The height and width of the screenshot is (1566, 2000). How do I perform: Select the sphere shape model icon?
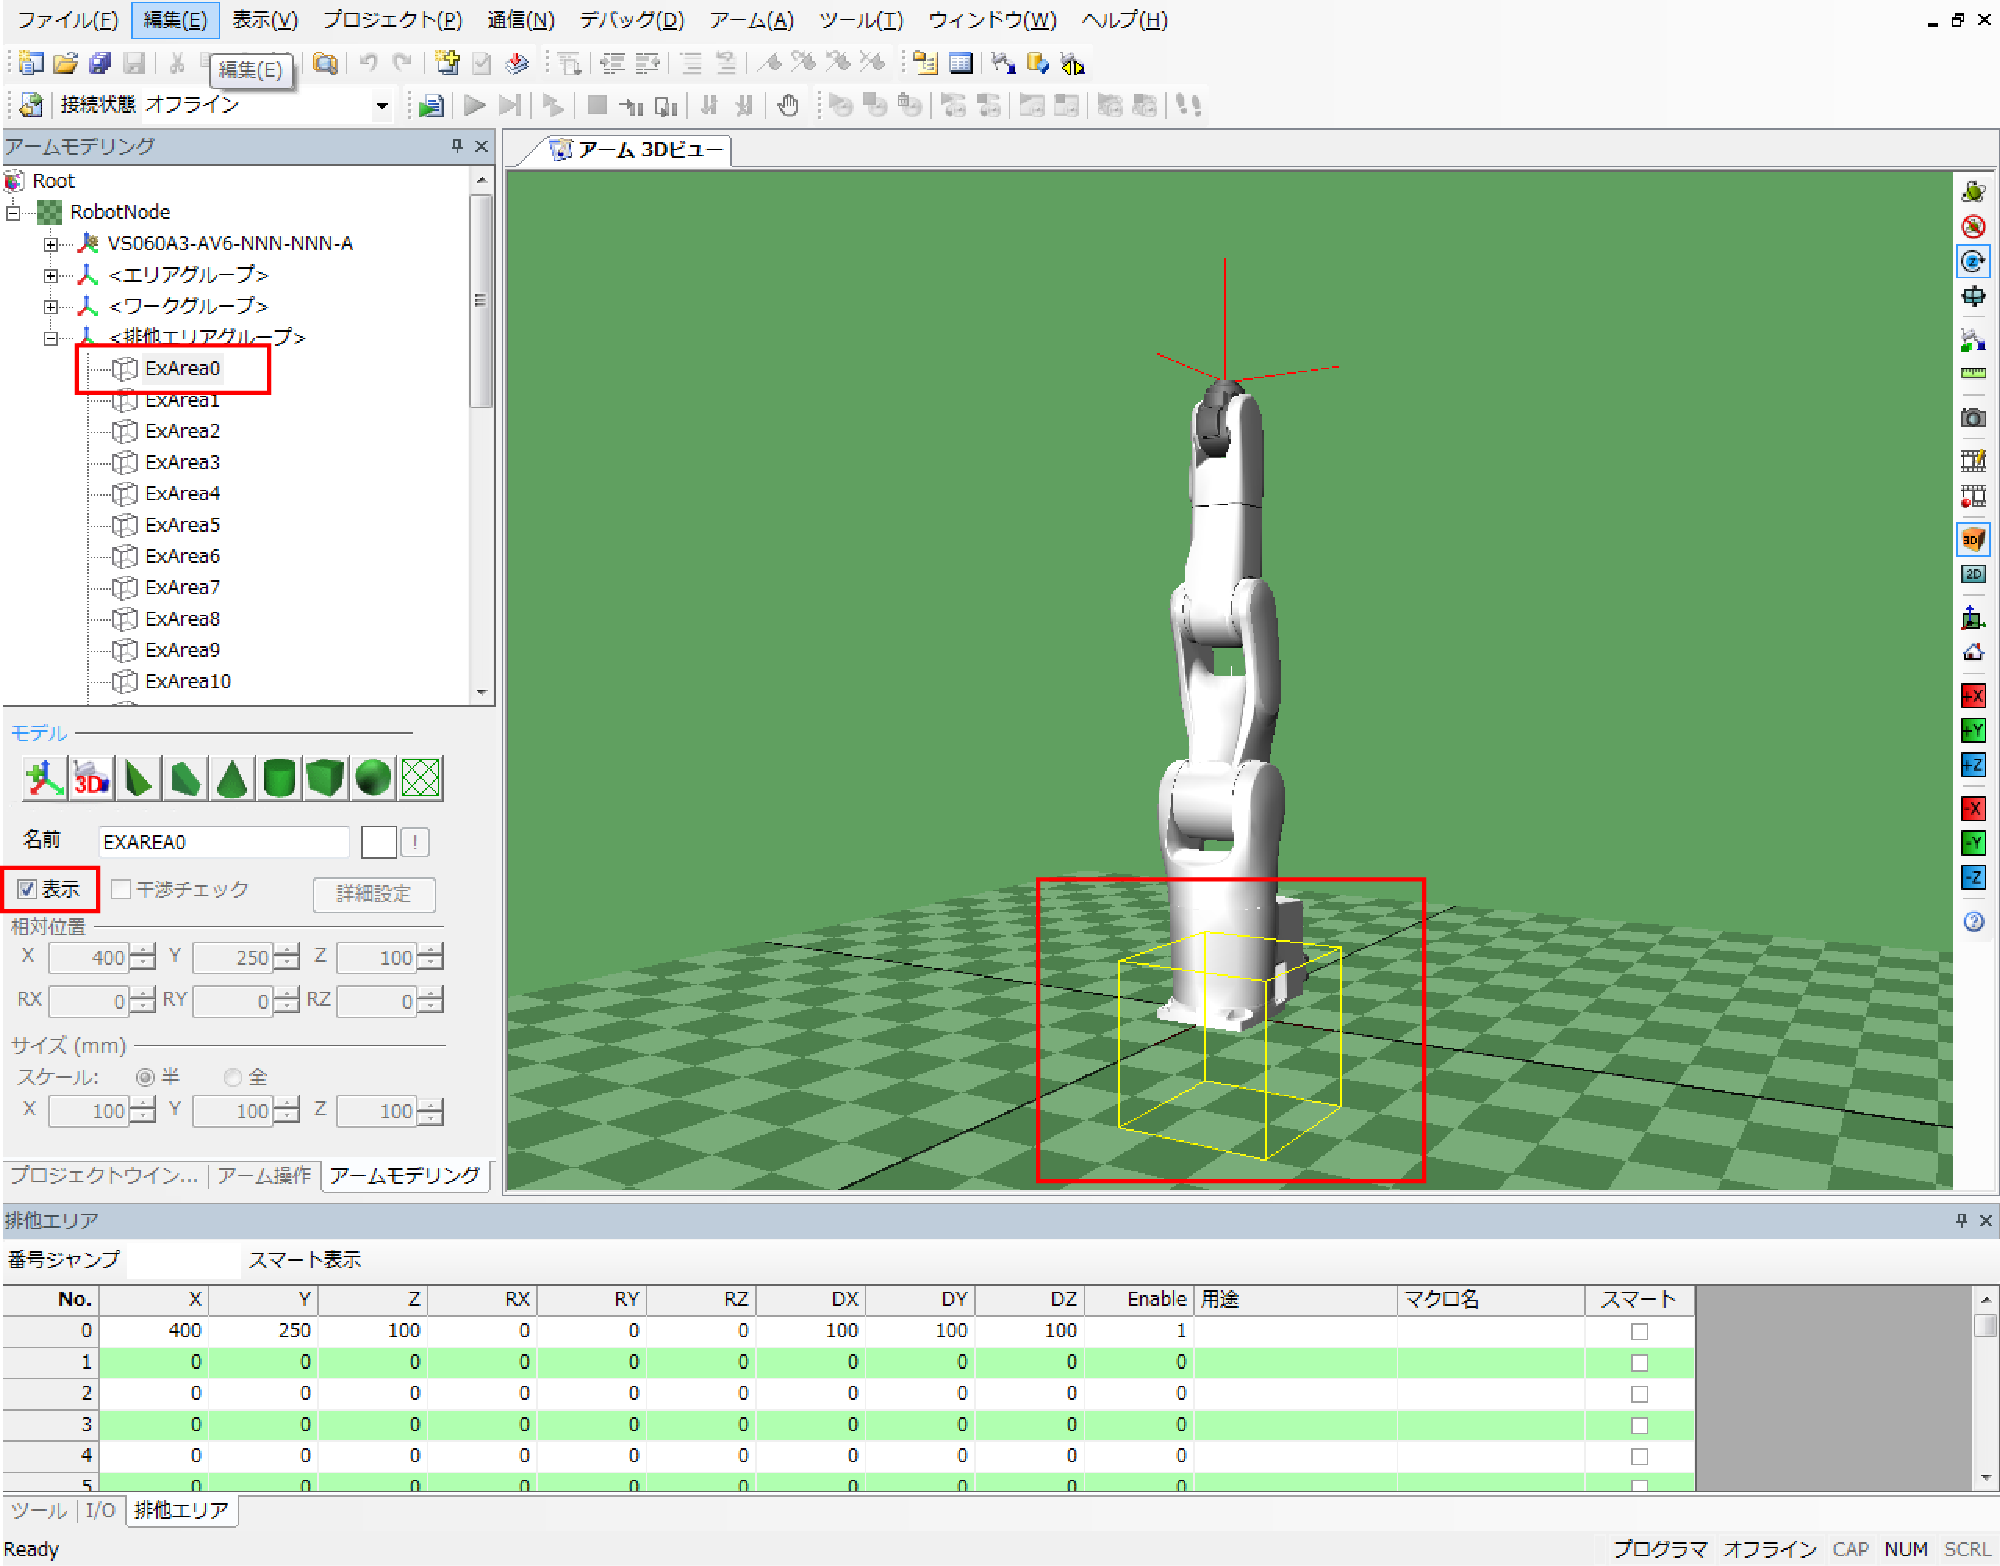point(373,778)
